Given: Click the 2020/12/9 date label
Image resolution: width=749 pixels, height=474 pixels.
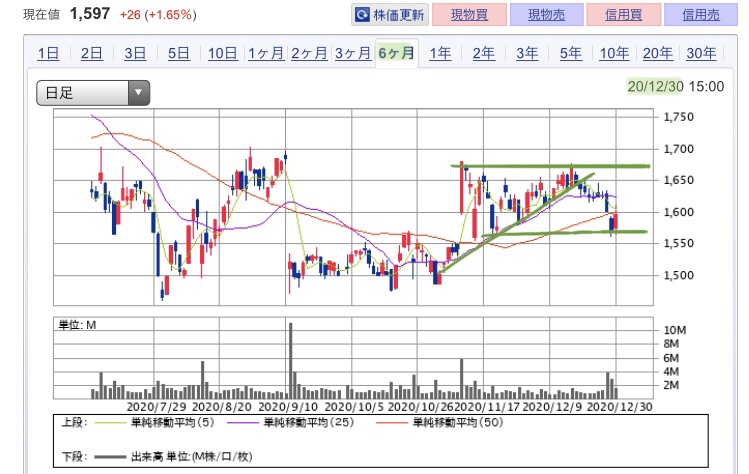Looking at the screenshot, I should [552, 407].
